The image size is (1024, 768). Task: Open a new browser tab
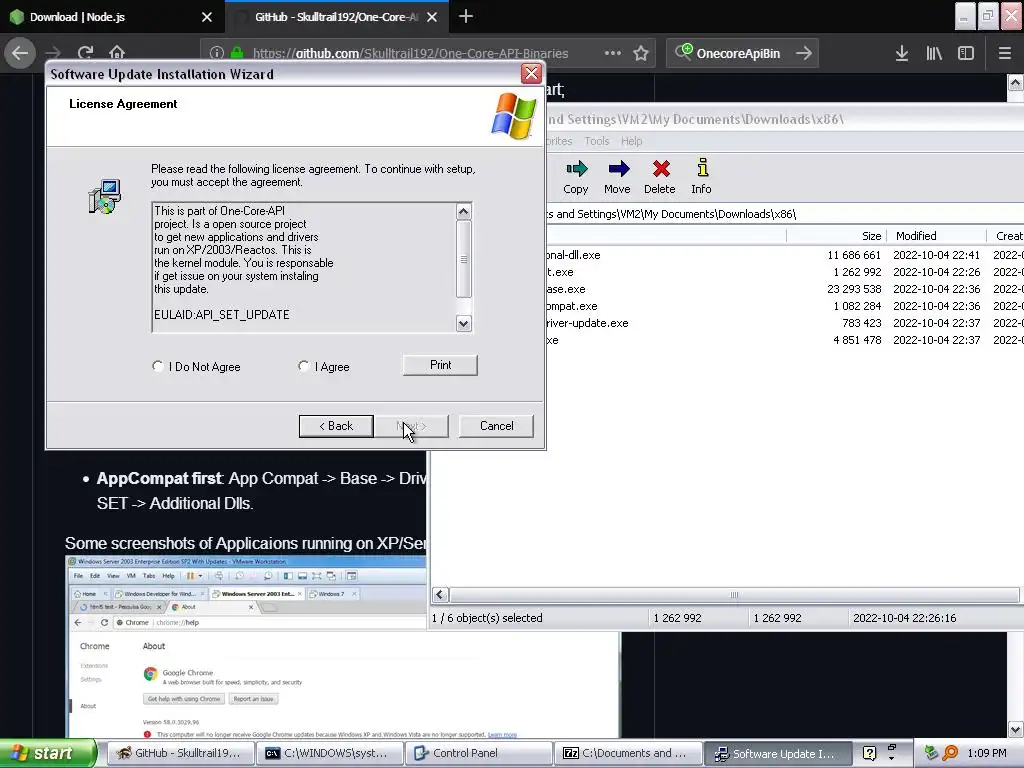[466, 16]
